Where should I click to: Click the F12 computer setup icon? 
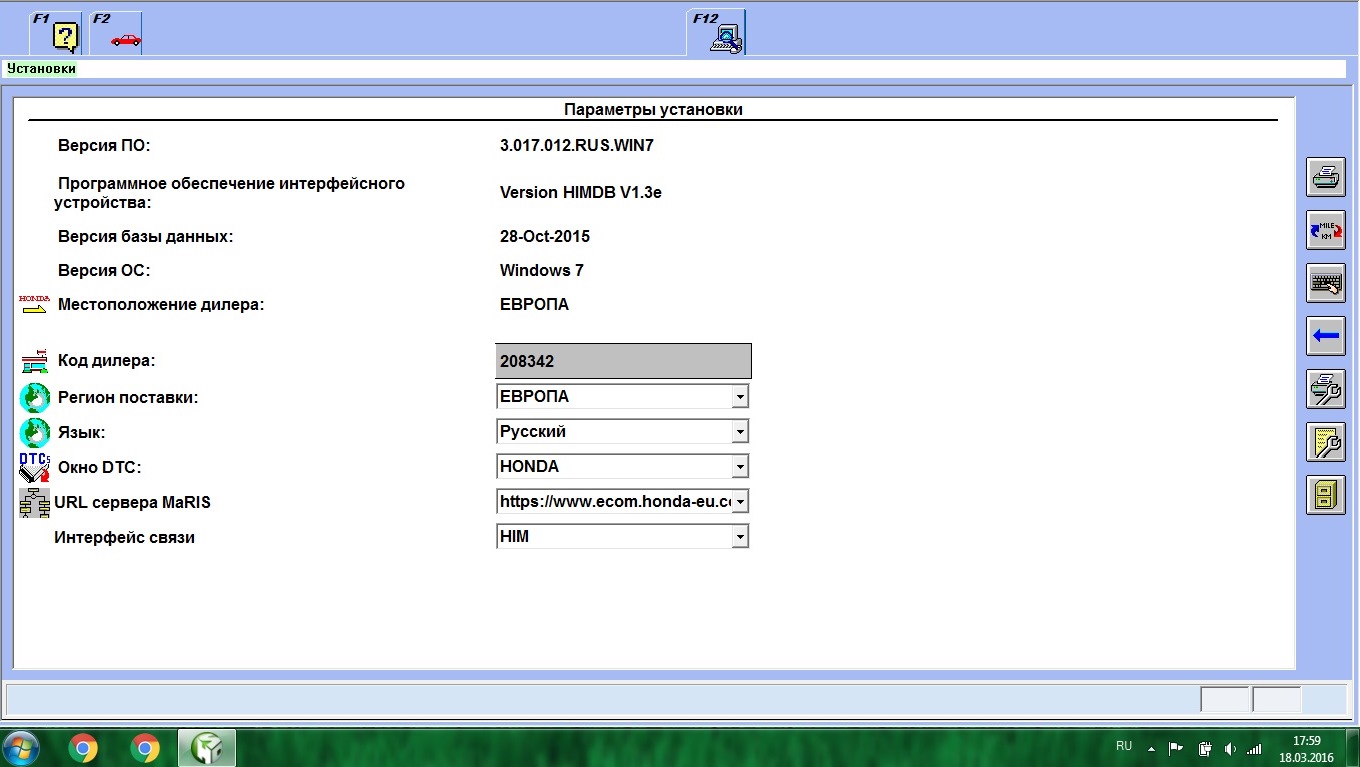tap(716, 33)
